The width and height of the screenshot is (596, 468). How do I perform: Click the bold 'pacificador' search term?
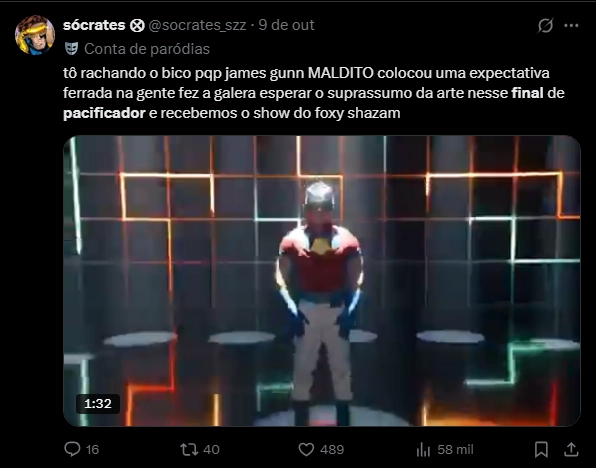tap(104, 113)
